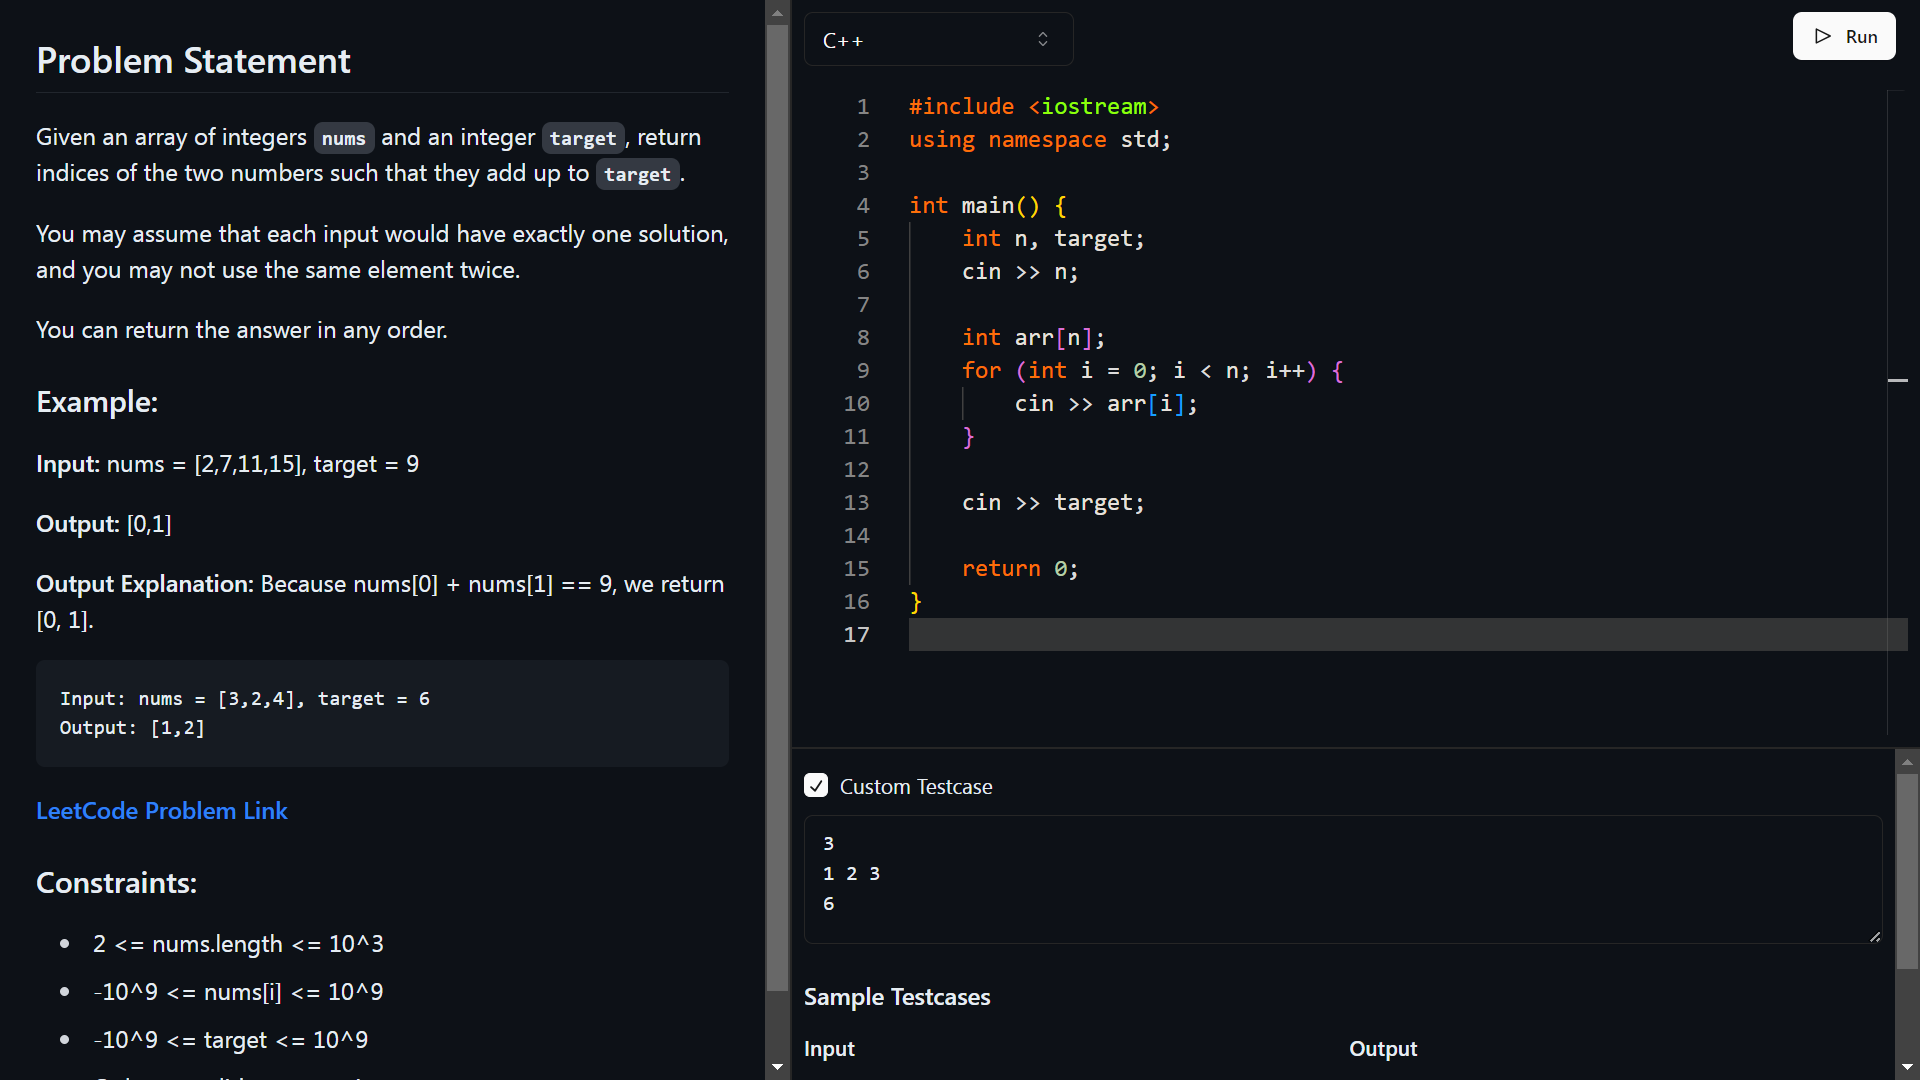Click the '#include <iostream>' line
This screenshot has height=1080, width=1920.
[1033, 107]
